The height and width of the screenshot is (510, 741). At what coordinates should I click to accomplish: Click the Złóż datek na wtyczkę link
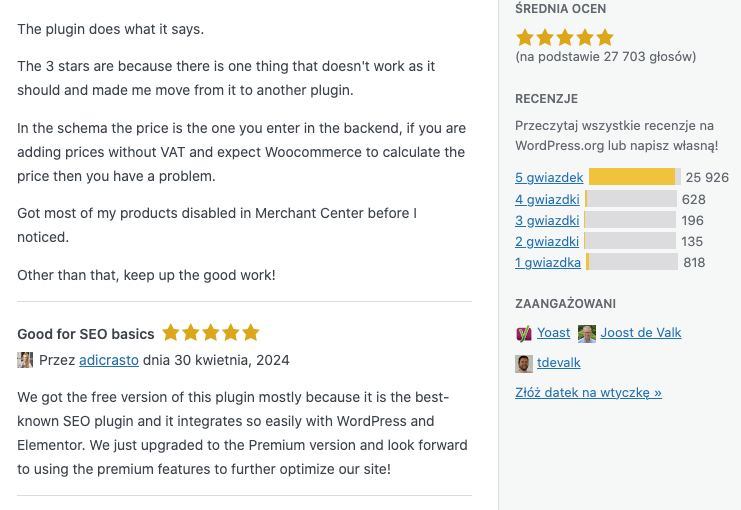point(588,393)
